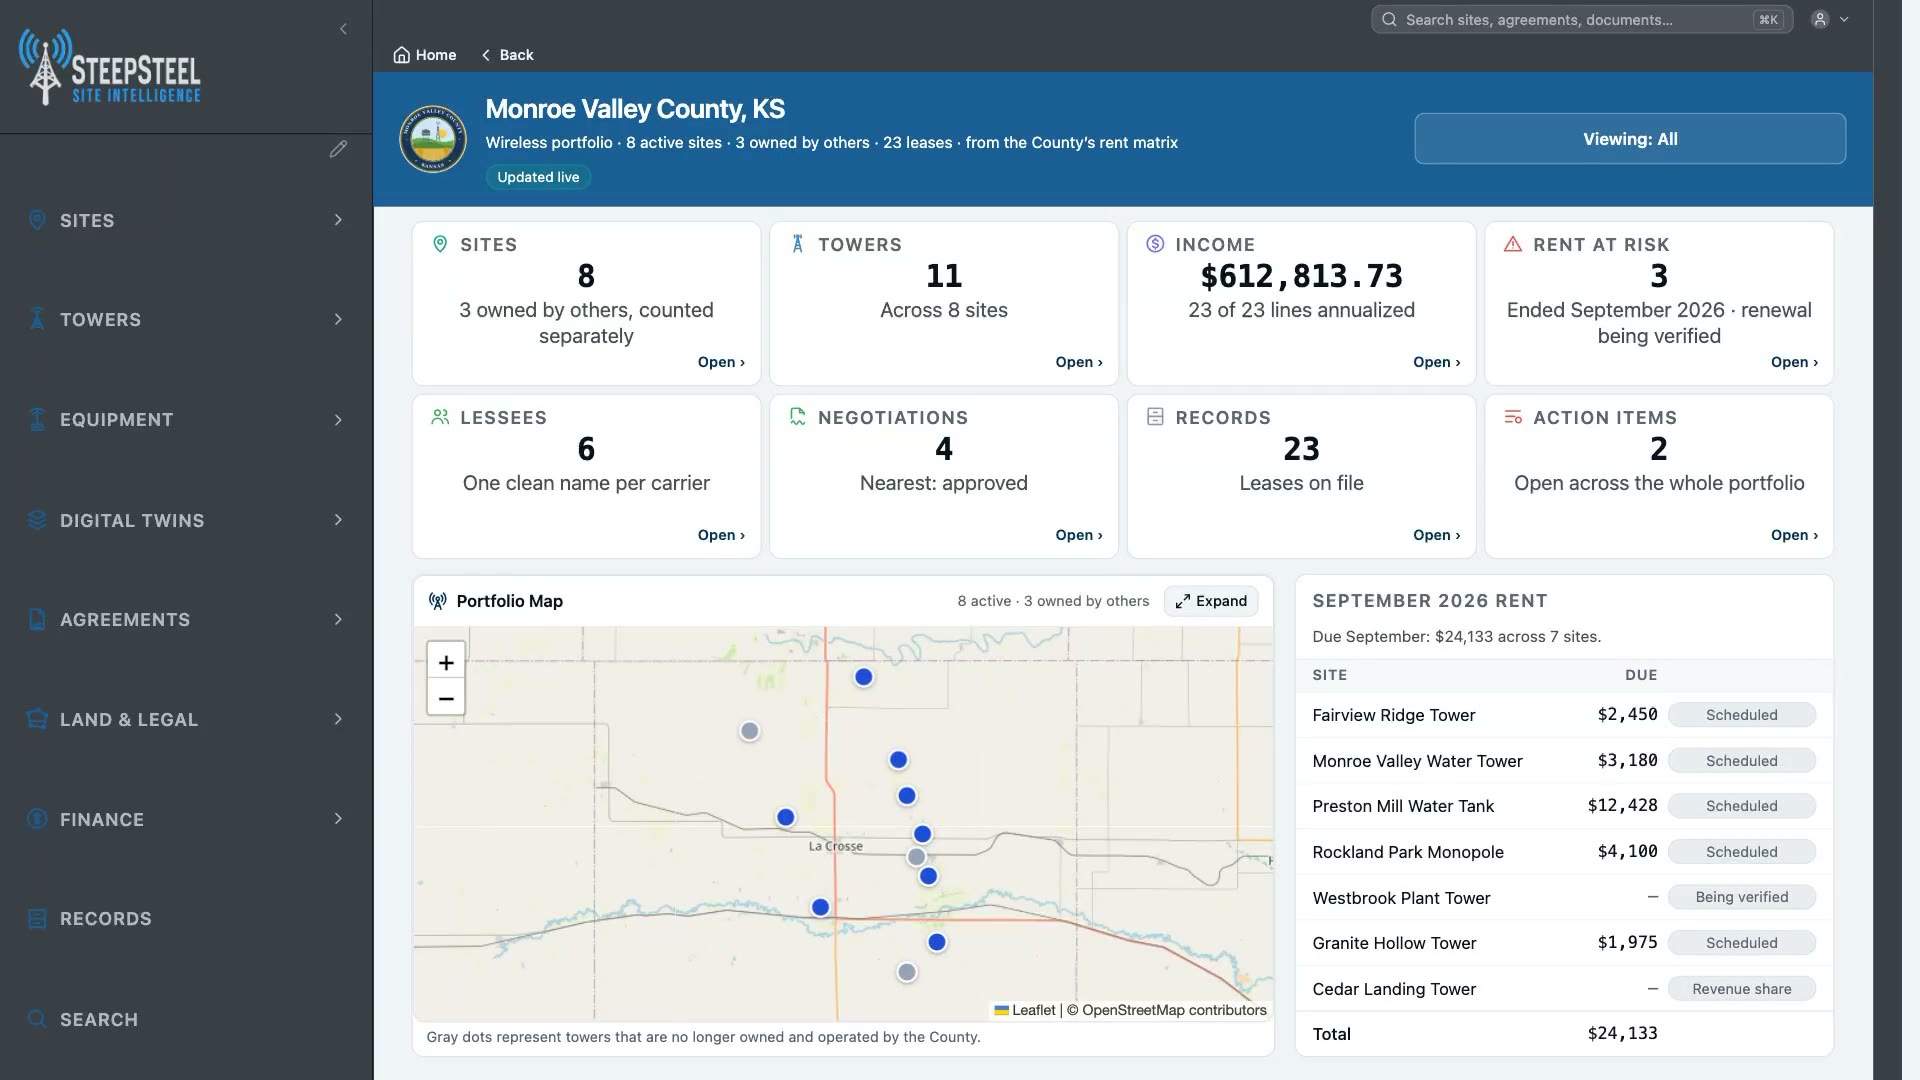Click the Viewing: All button
Image resolution: width=1920 pixels, height=1080 pixels.
tap(1630, 139)
